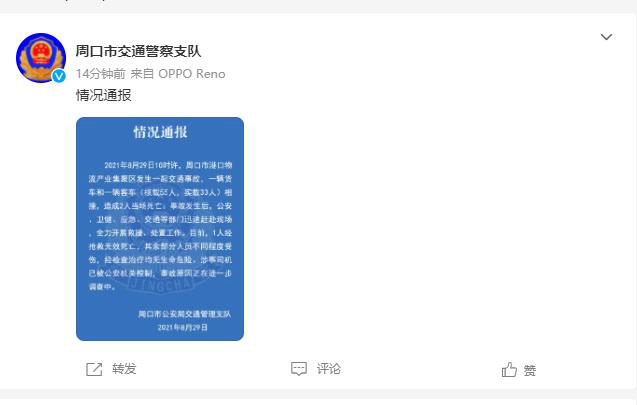Select the 评论 label text
The width and height of the screenshot is (637, 405).
point(329,369)
